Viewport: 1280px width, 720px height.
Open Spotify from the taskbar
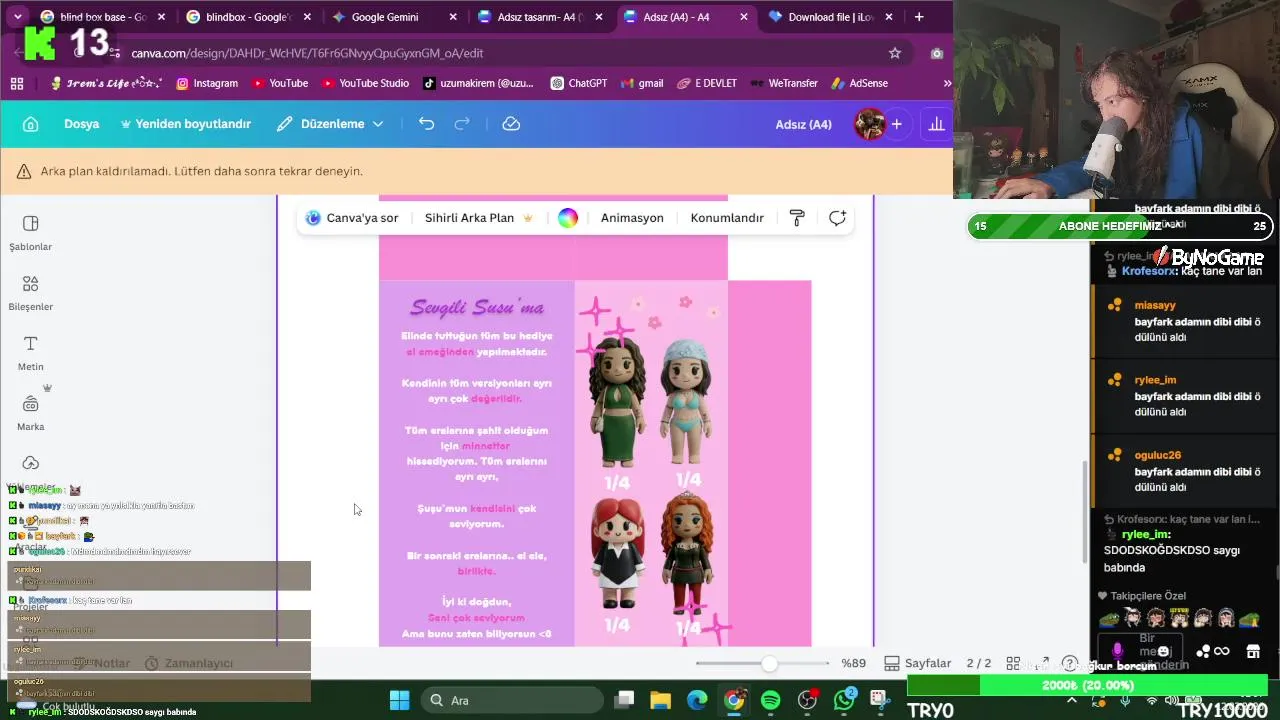point(770,700)
